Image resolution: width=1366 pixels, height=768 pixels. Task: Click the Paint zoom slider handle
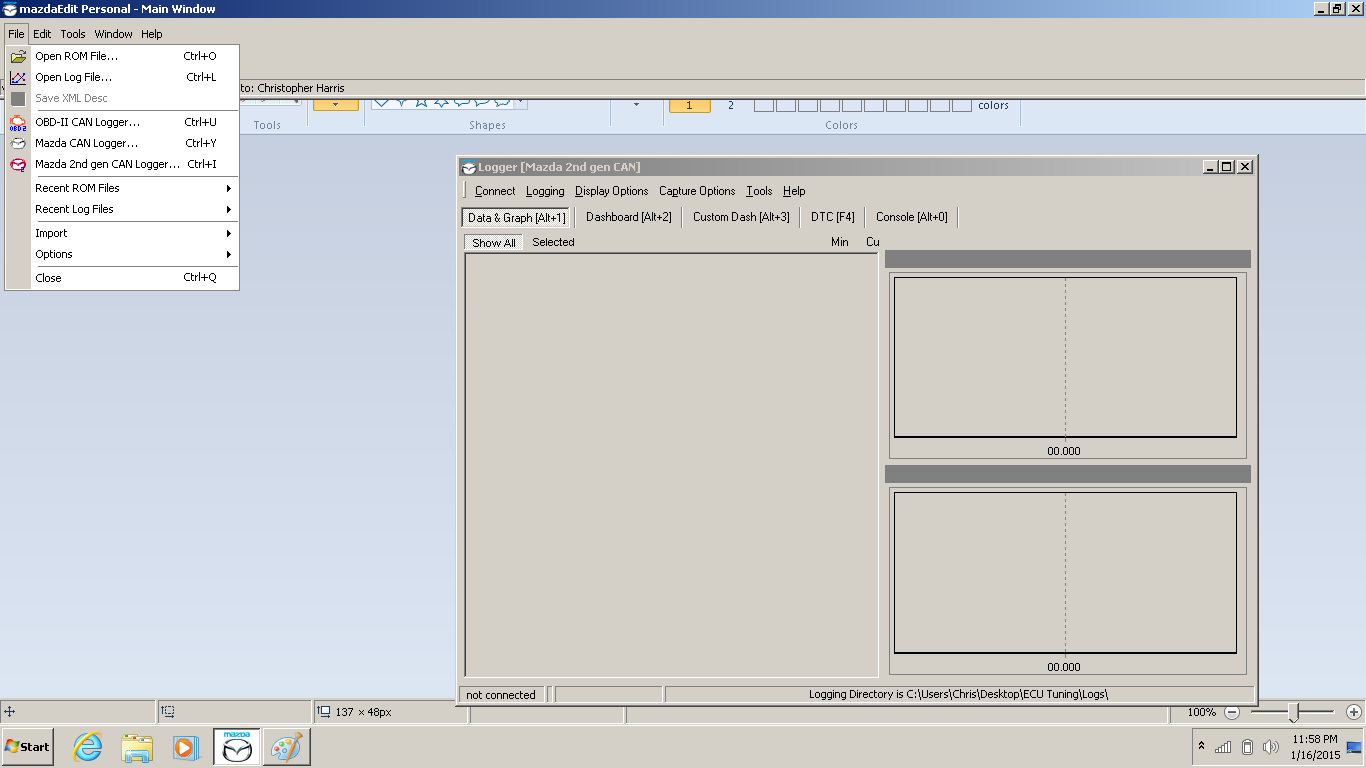[1293, 712]
